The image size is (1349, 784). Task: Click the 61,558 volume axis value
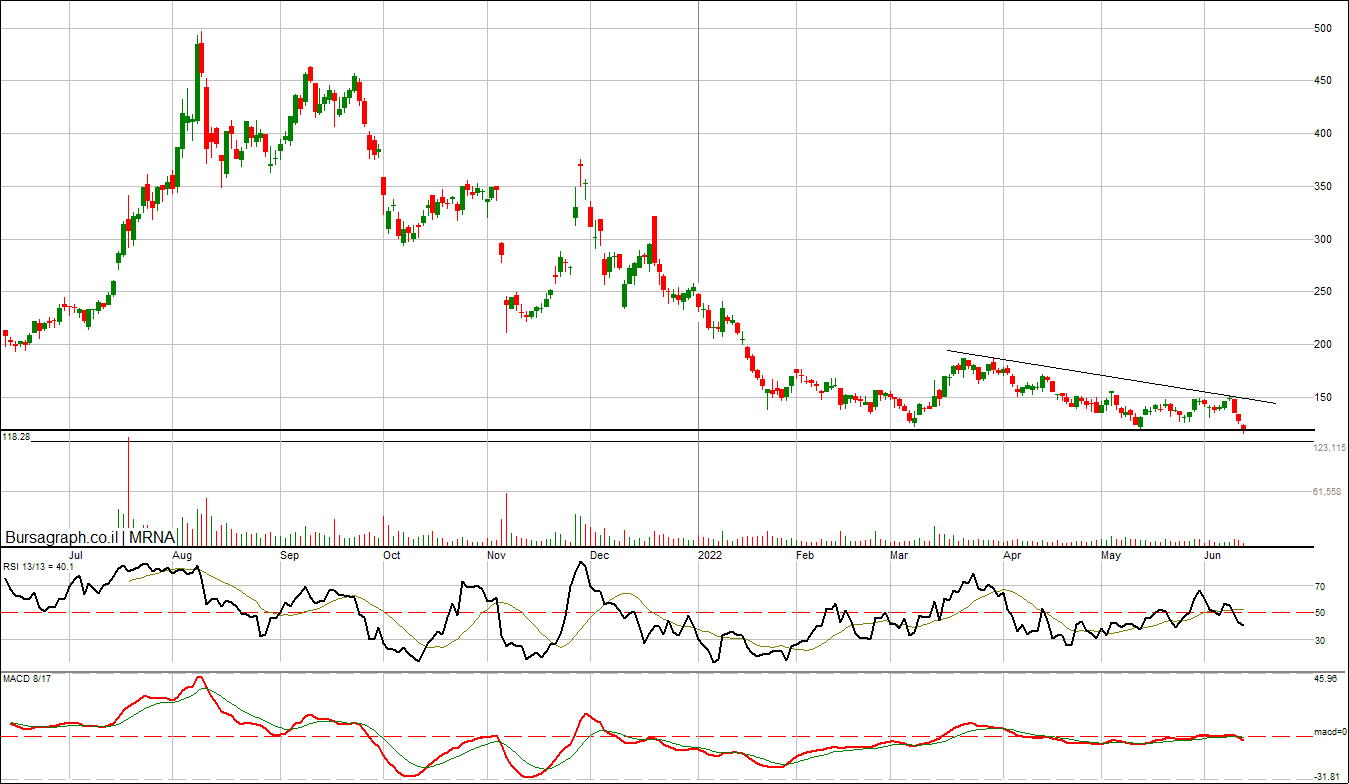[x=1329, y=492]
